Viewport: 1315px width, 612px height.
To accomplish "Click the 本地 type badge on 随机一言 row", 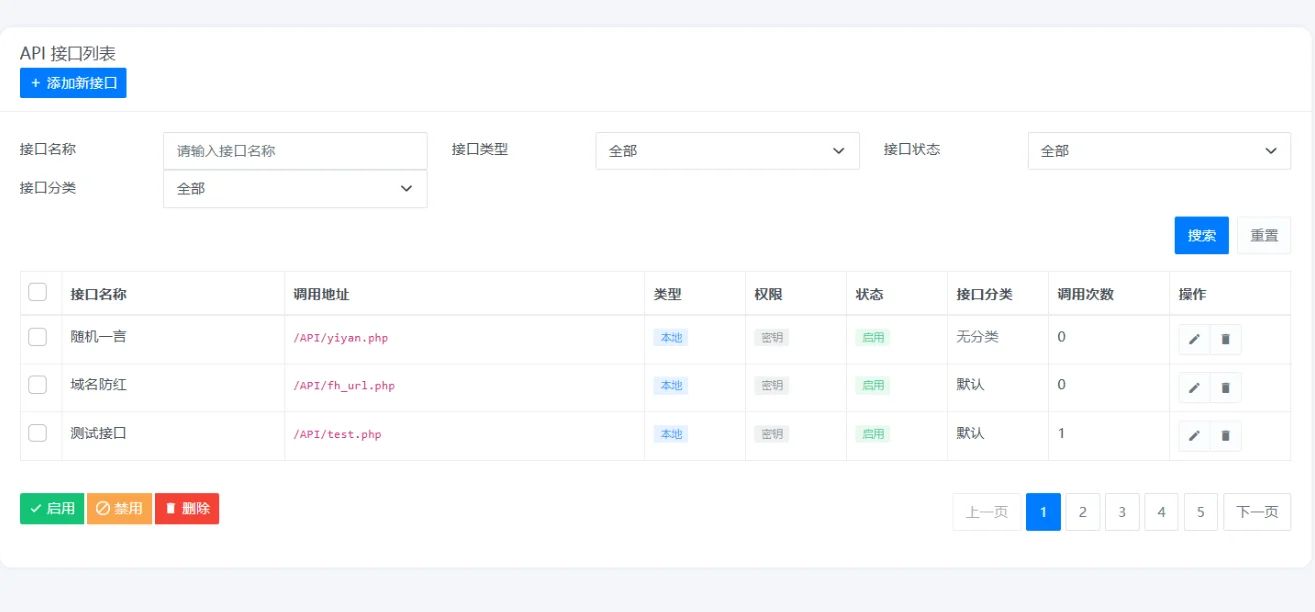I will coord(670,338).
